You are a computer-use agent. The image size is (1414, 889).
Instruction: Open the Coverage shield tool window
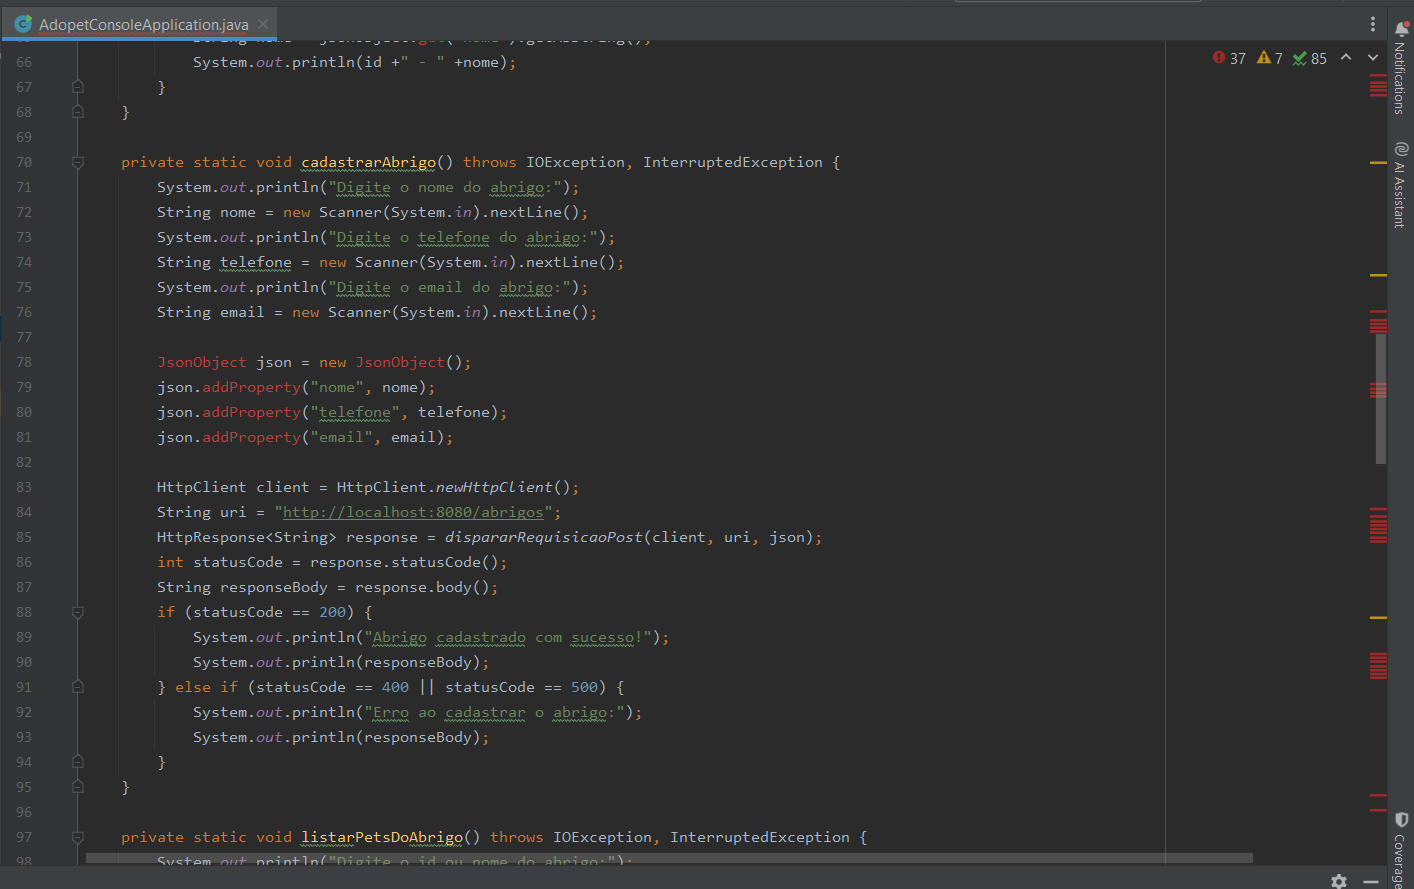click(x=1401, y=820)
